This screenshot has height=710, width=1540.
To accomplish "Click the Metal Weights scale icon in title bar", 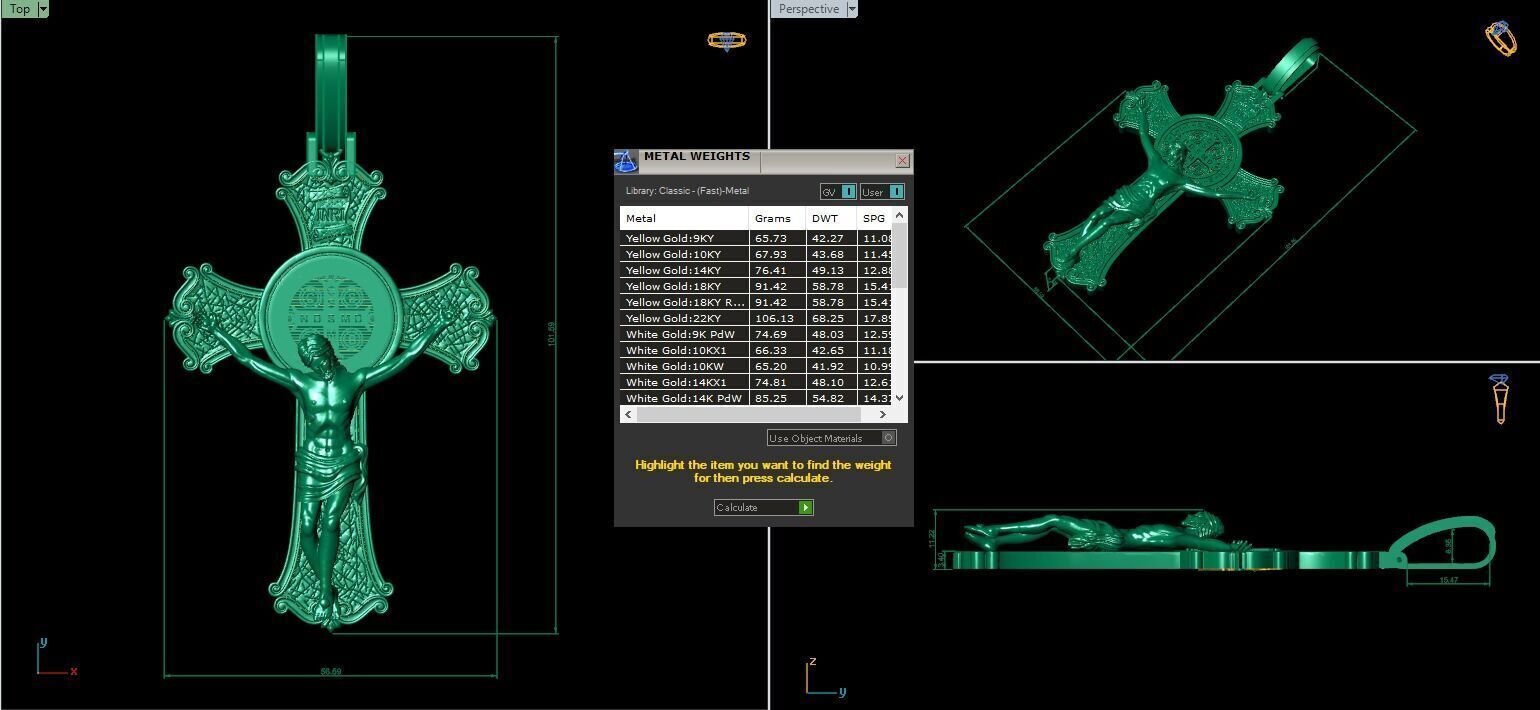I will [626, 161].
